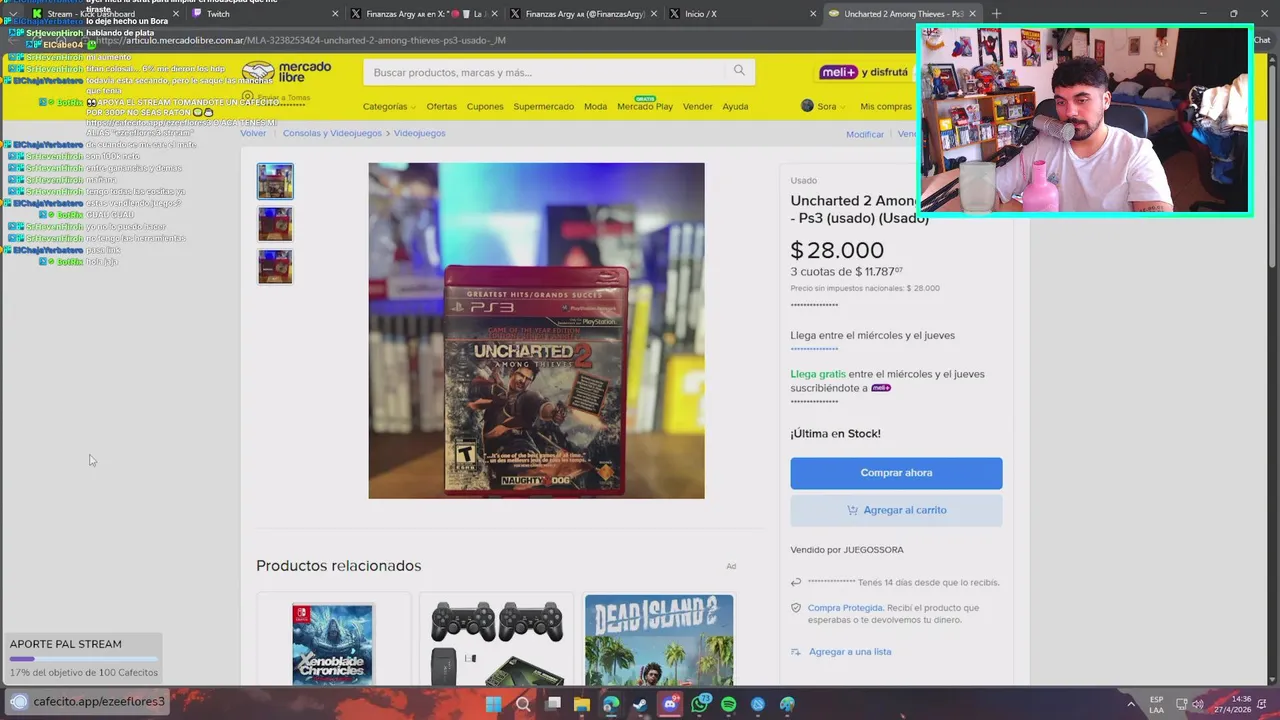Screen dimensions: 1280x720
Task: Open the ESP LAA language indicator
Action: click(x=1156, y=704)
